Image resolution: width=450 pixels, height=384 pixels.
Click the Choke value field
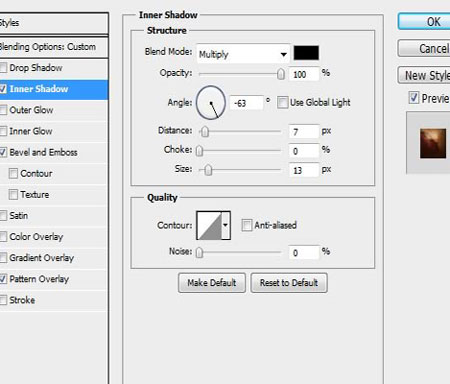coord(304,151)
